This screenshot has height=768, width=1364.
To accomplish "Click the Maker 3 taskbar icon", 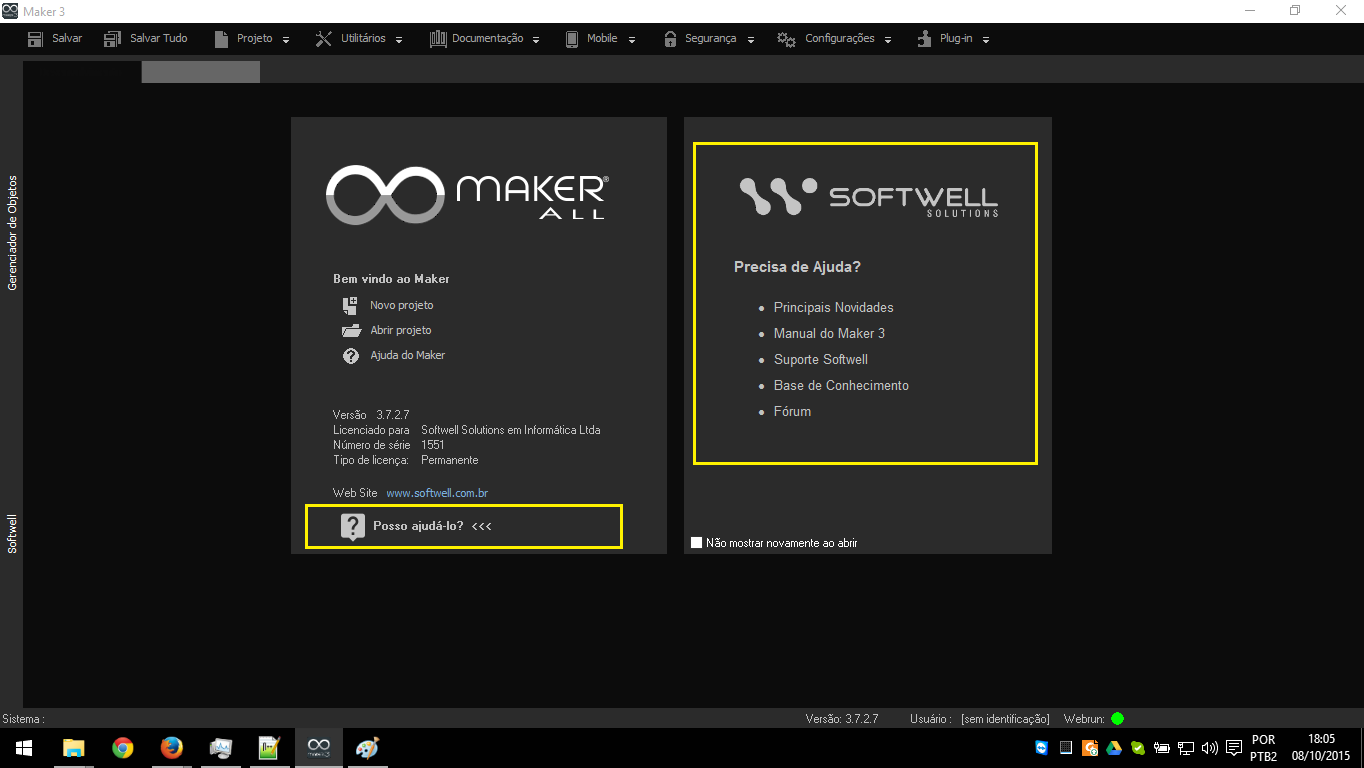I will coord(319,748).
